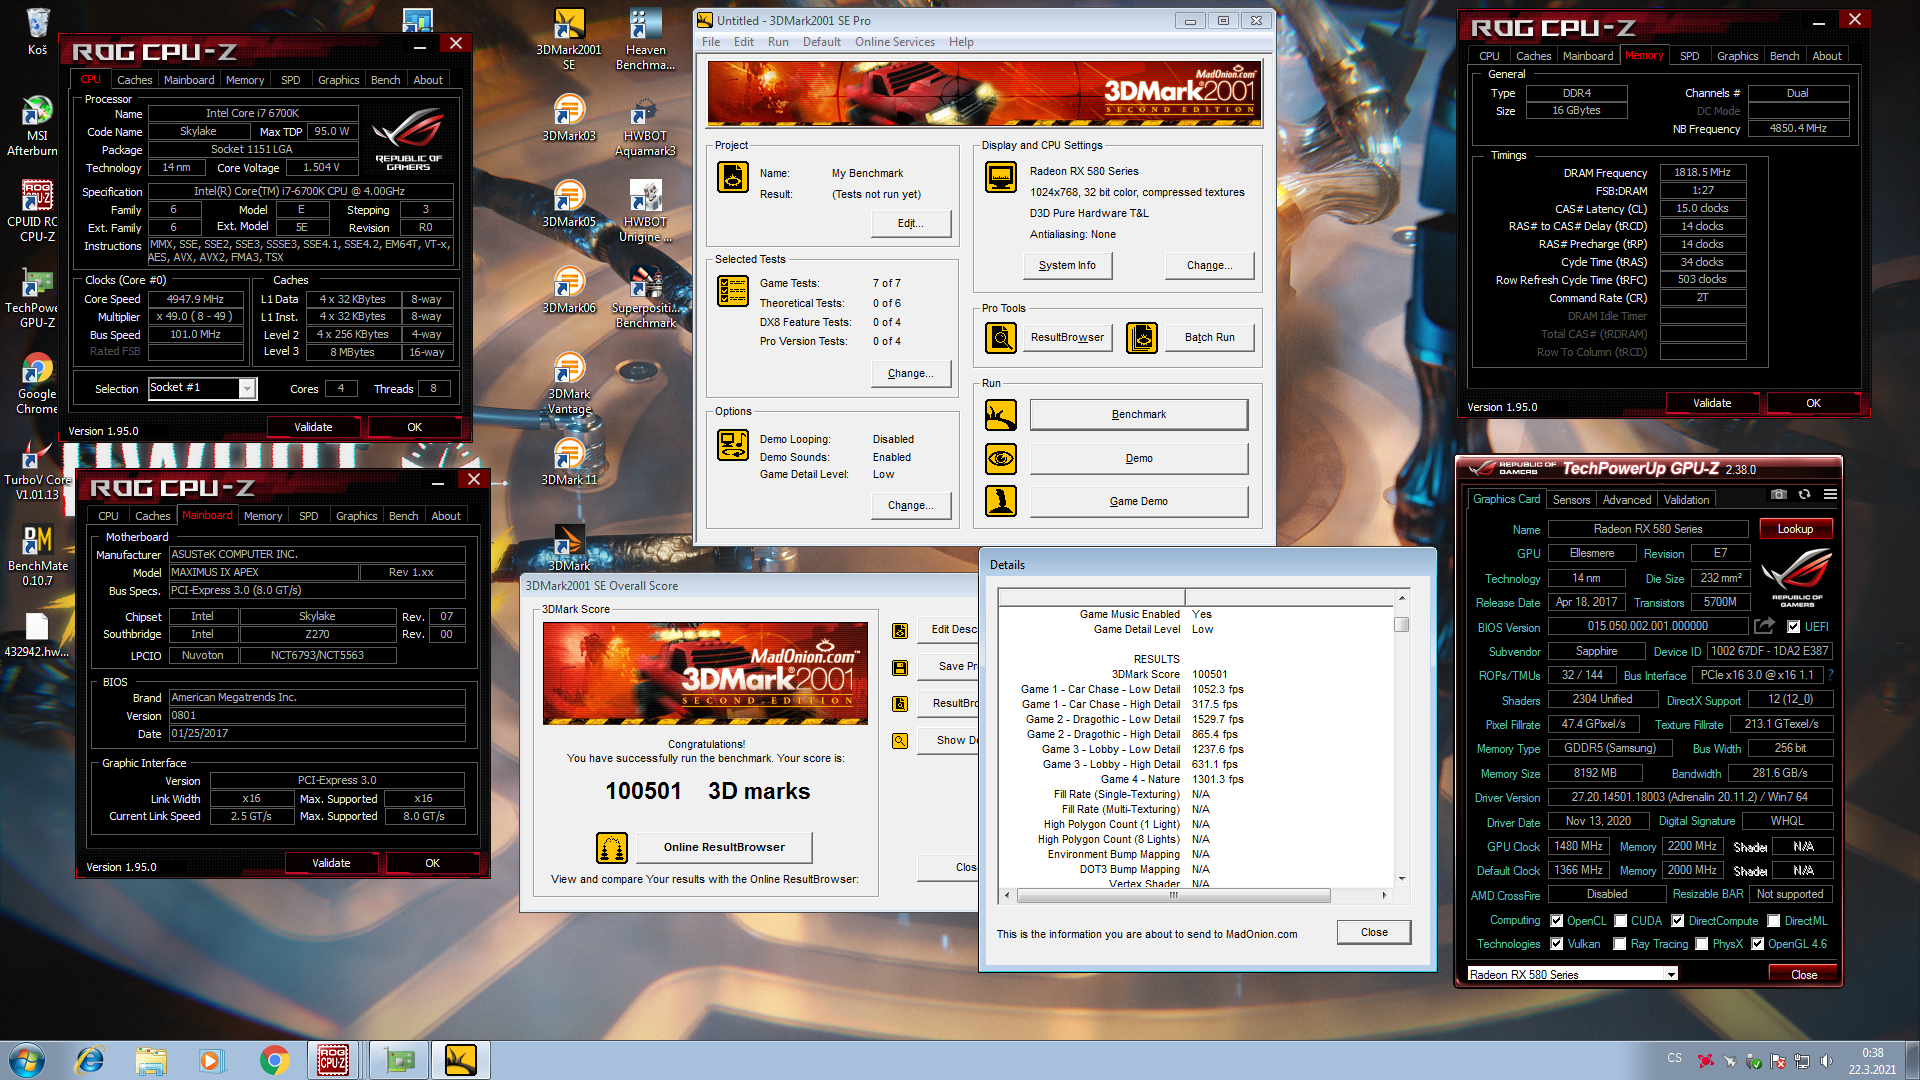Switch to the Advanced tab in GPU-Z
Screen dimensions: 1920x1080
pyautogui.click(x=1627, y=500)
